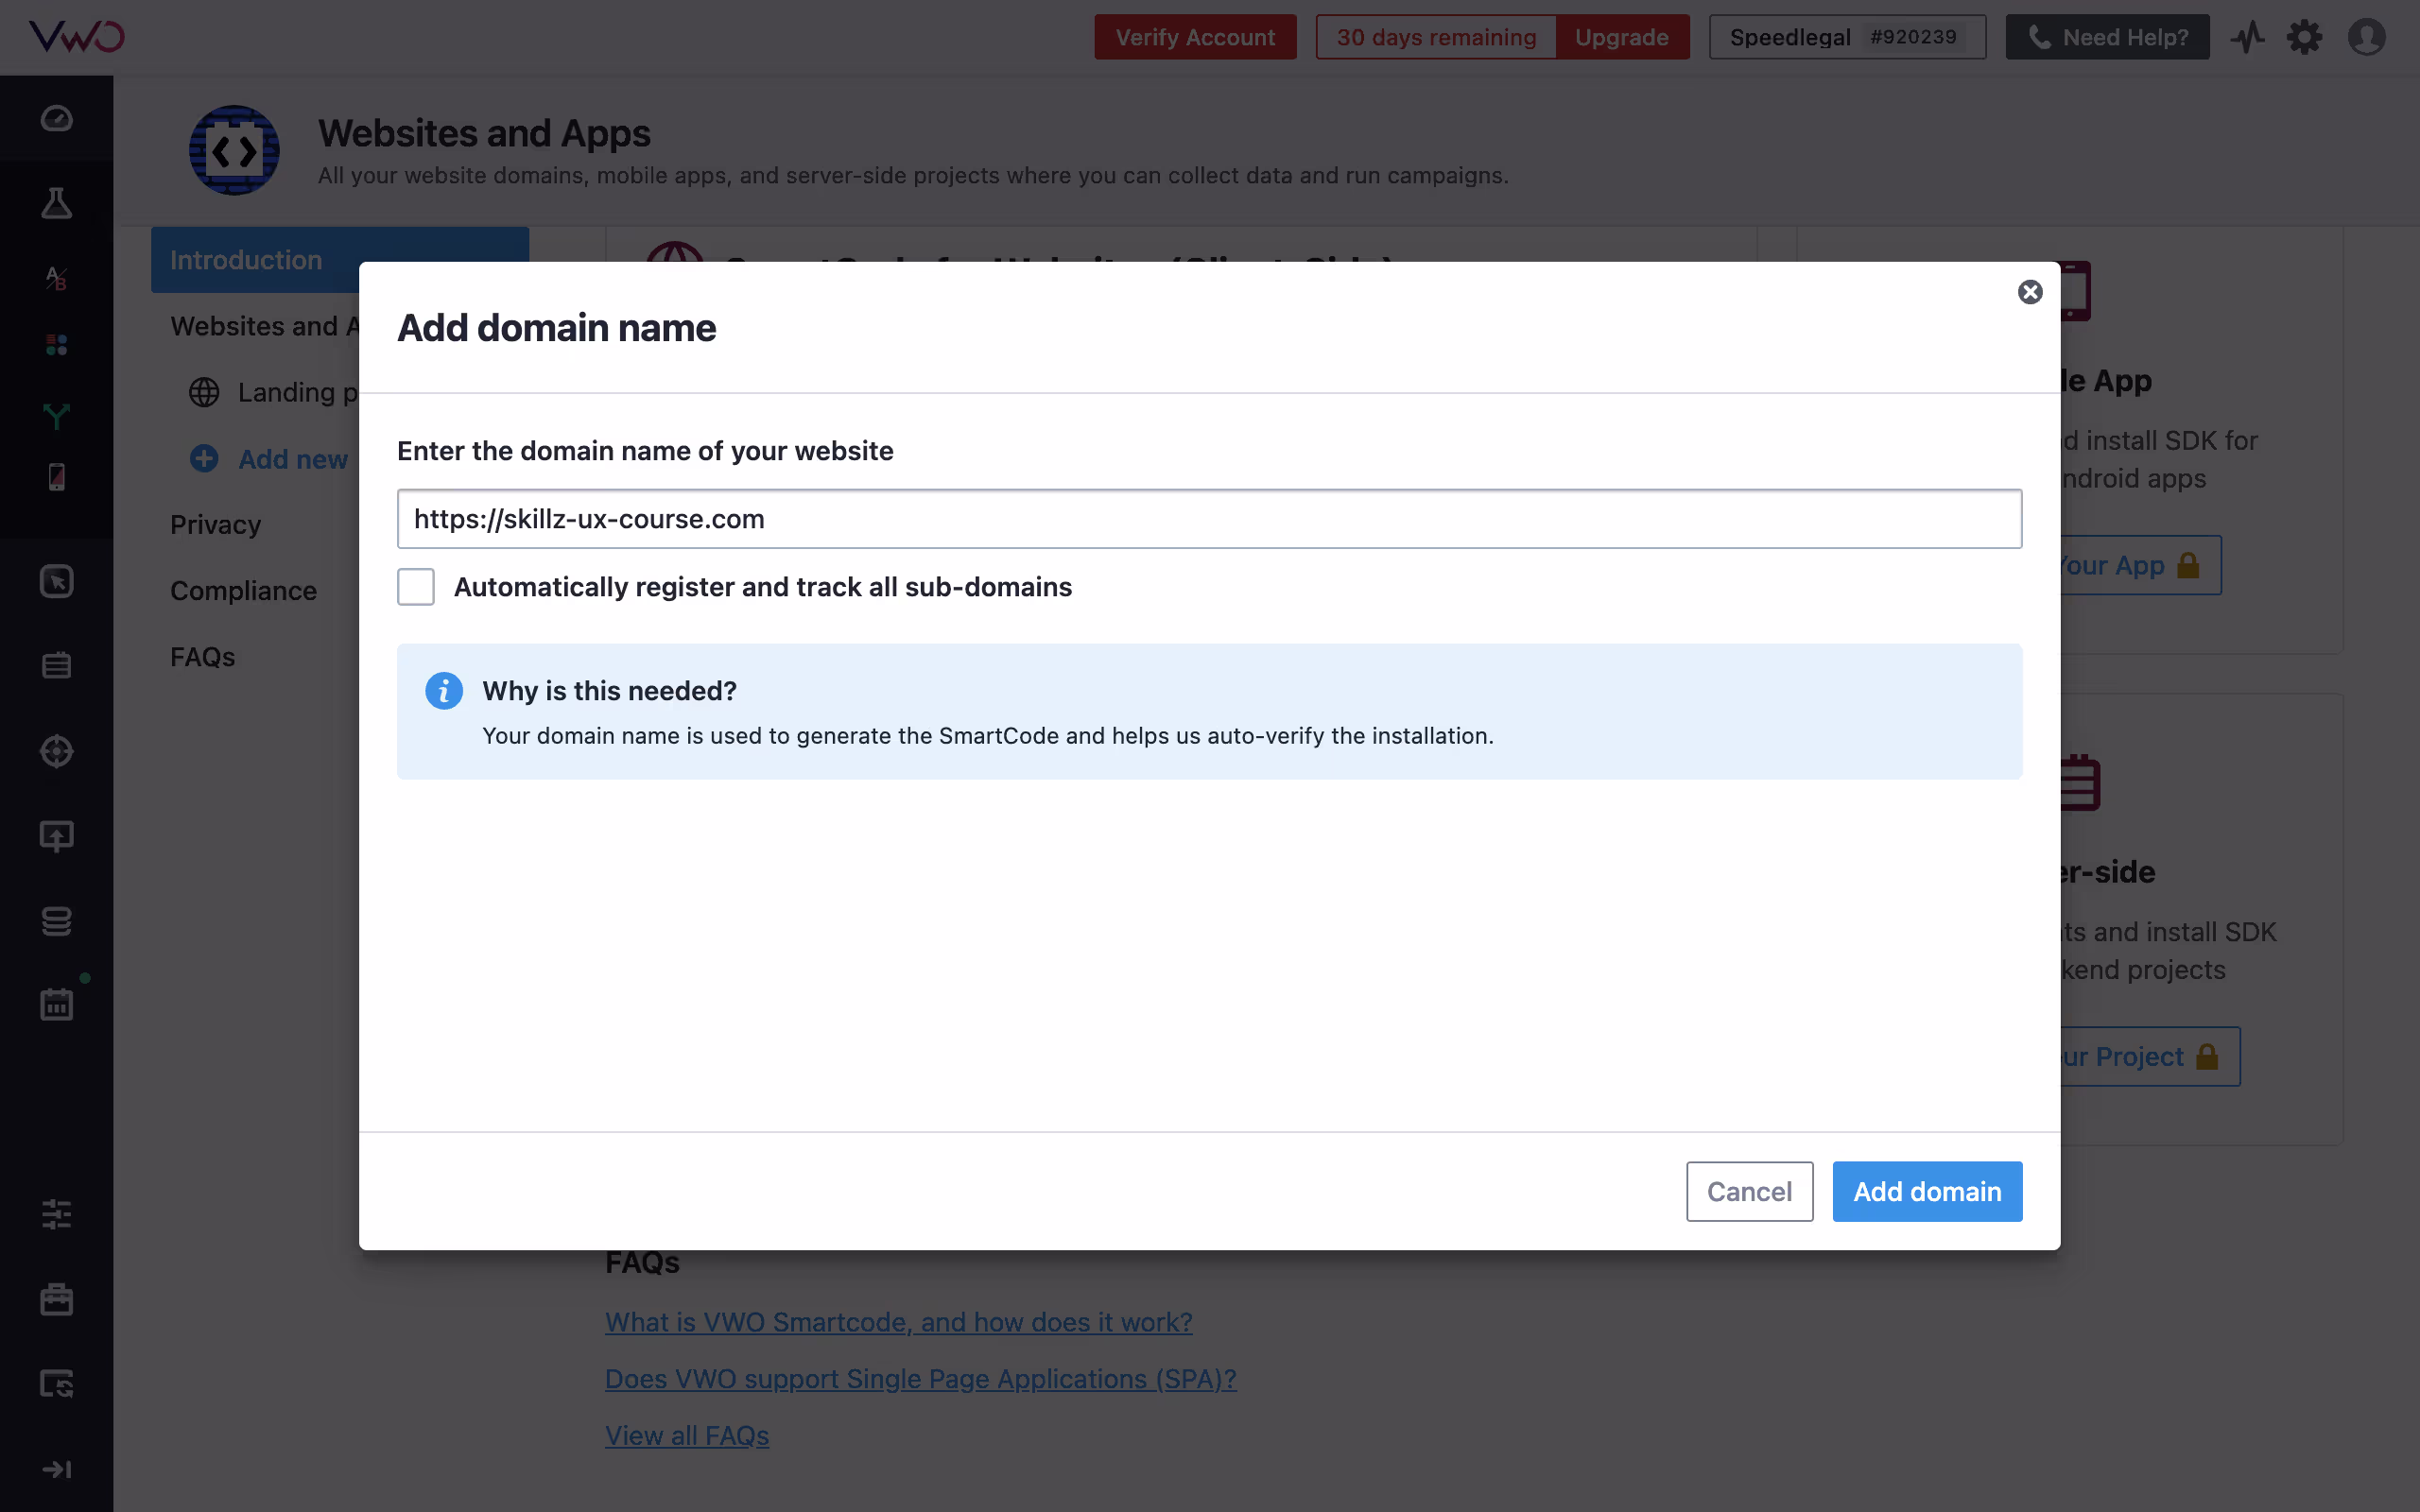The height and width of the screenshot is (1512, 2420).
Task: Click the 'Why is this needed?' heading
Action: point(609,691)
